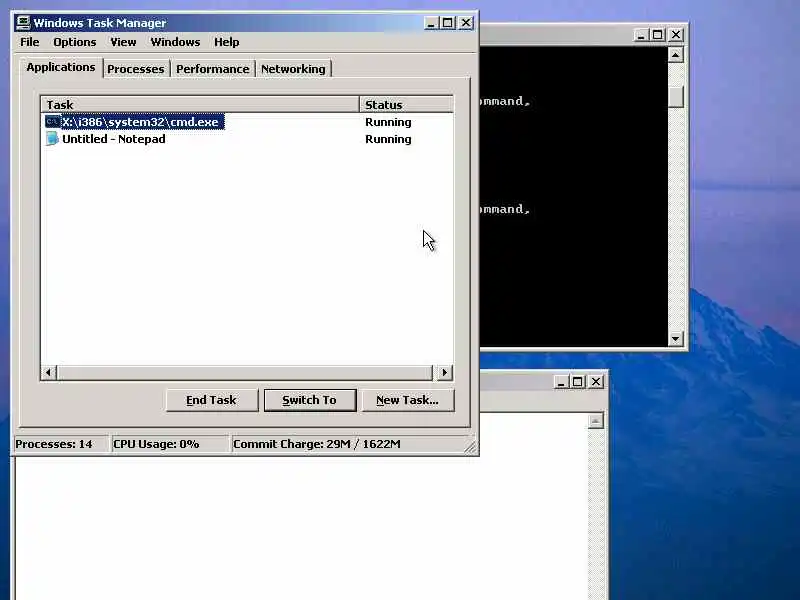Open the Windows menu
The height and width of the screenshot is (600, 800).
coord(175,42)
